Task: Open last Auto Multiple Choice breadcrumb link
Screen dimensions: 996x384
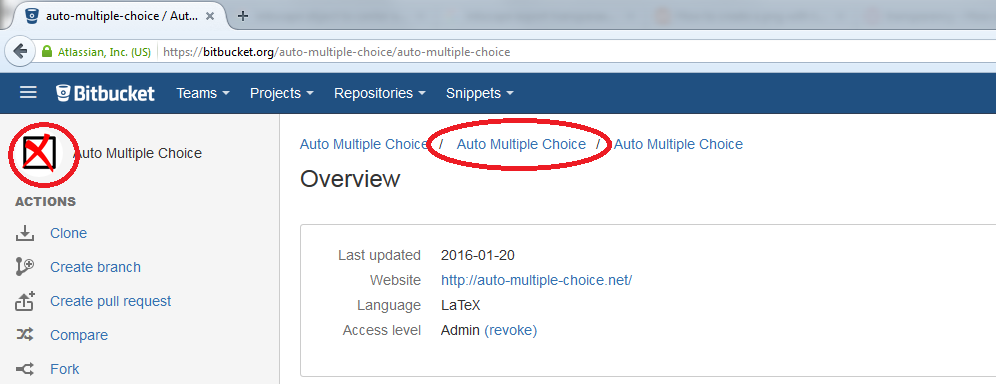Action: (x=678, y=144)
